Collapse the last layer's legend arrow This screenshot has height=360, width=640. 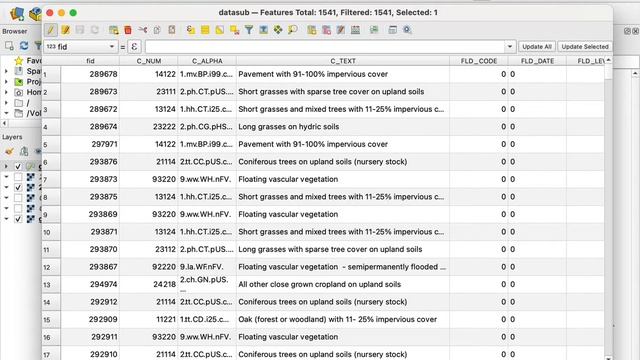click(x=6, y=219)
